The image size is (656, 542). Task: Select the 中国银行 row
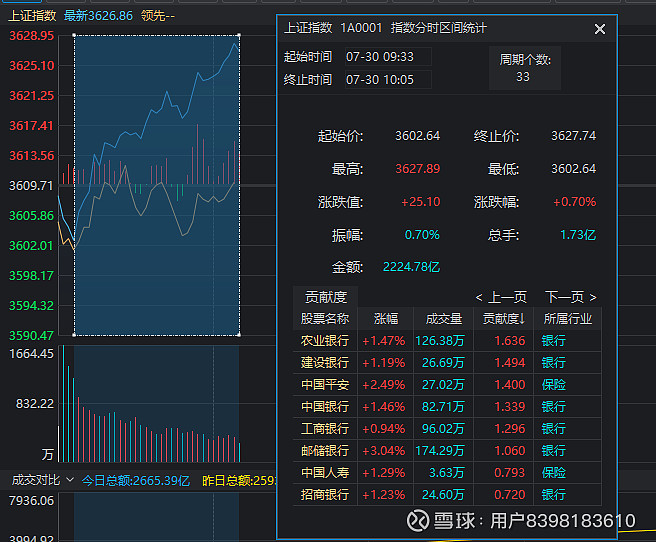pos(447,406)
